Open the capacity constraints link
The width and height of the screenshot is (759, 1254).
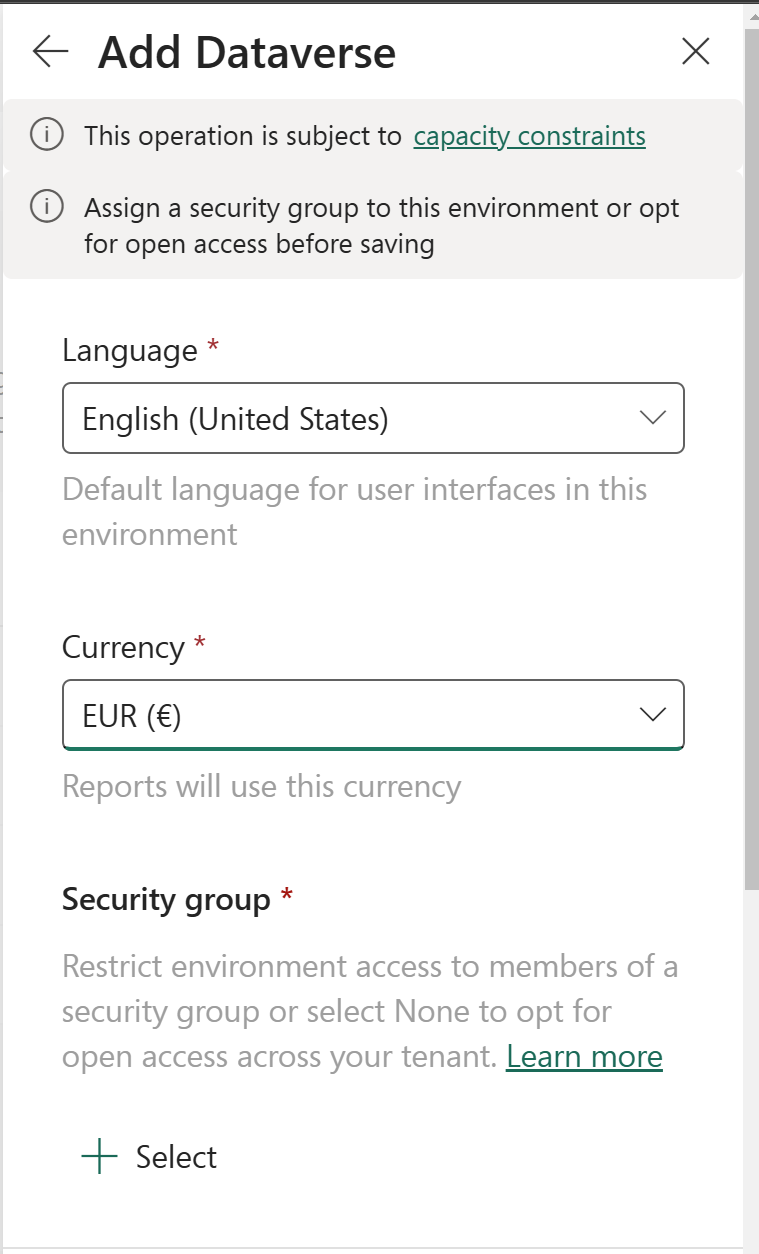point(529,136)
